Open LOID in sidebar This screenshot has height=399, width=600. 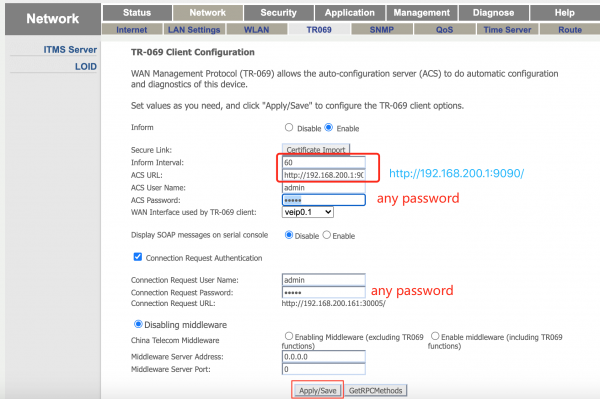point(86,67)
